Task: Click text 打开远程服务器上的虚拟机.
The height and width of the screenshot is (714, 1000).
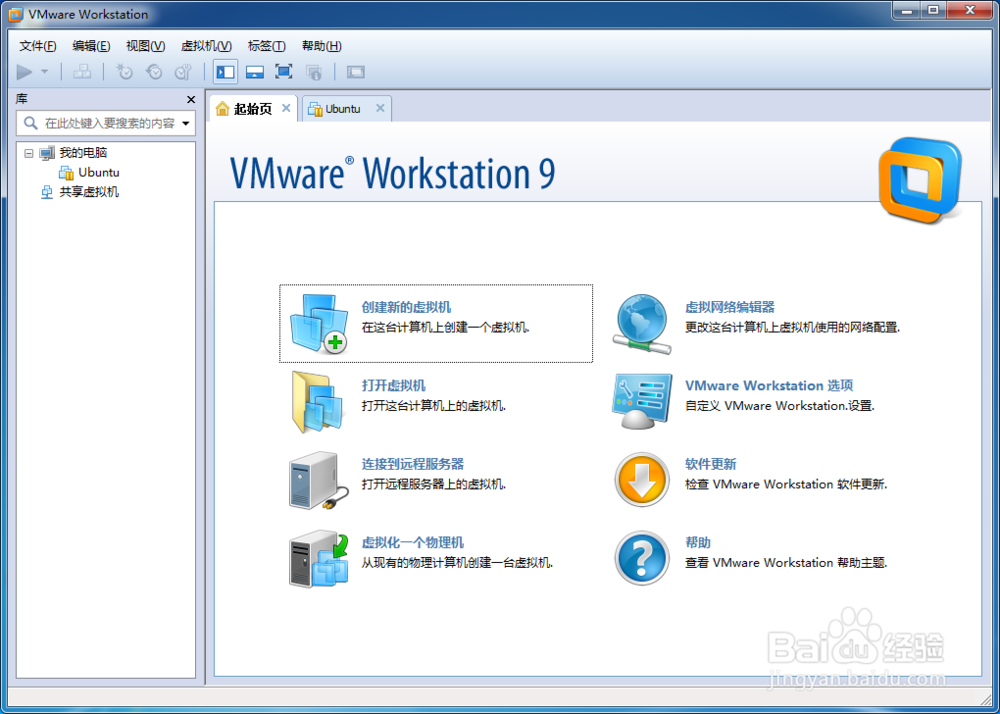Action: (434, 484)
